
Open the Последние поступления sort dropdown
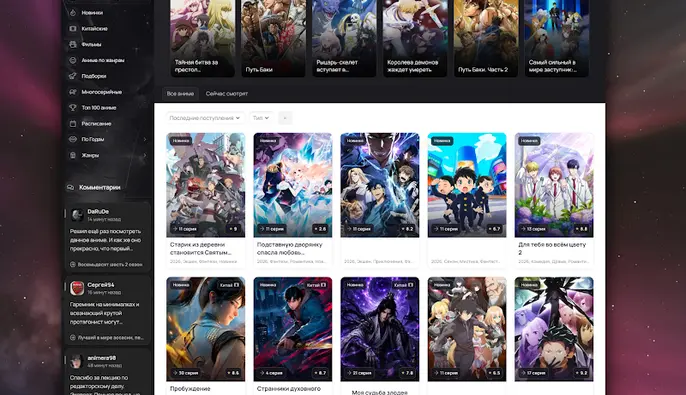coord(205,118)
